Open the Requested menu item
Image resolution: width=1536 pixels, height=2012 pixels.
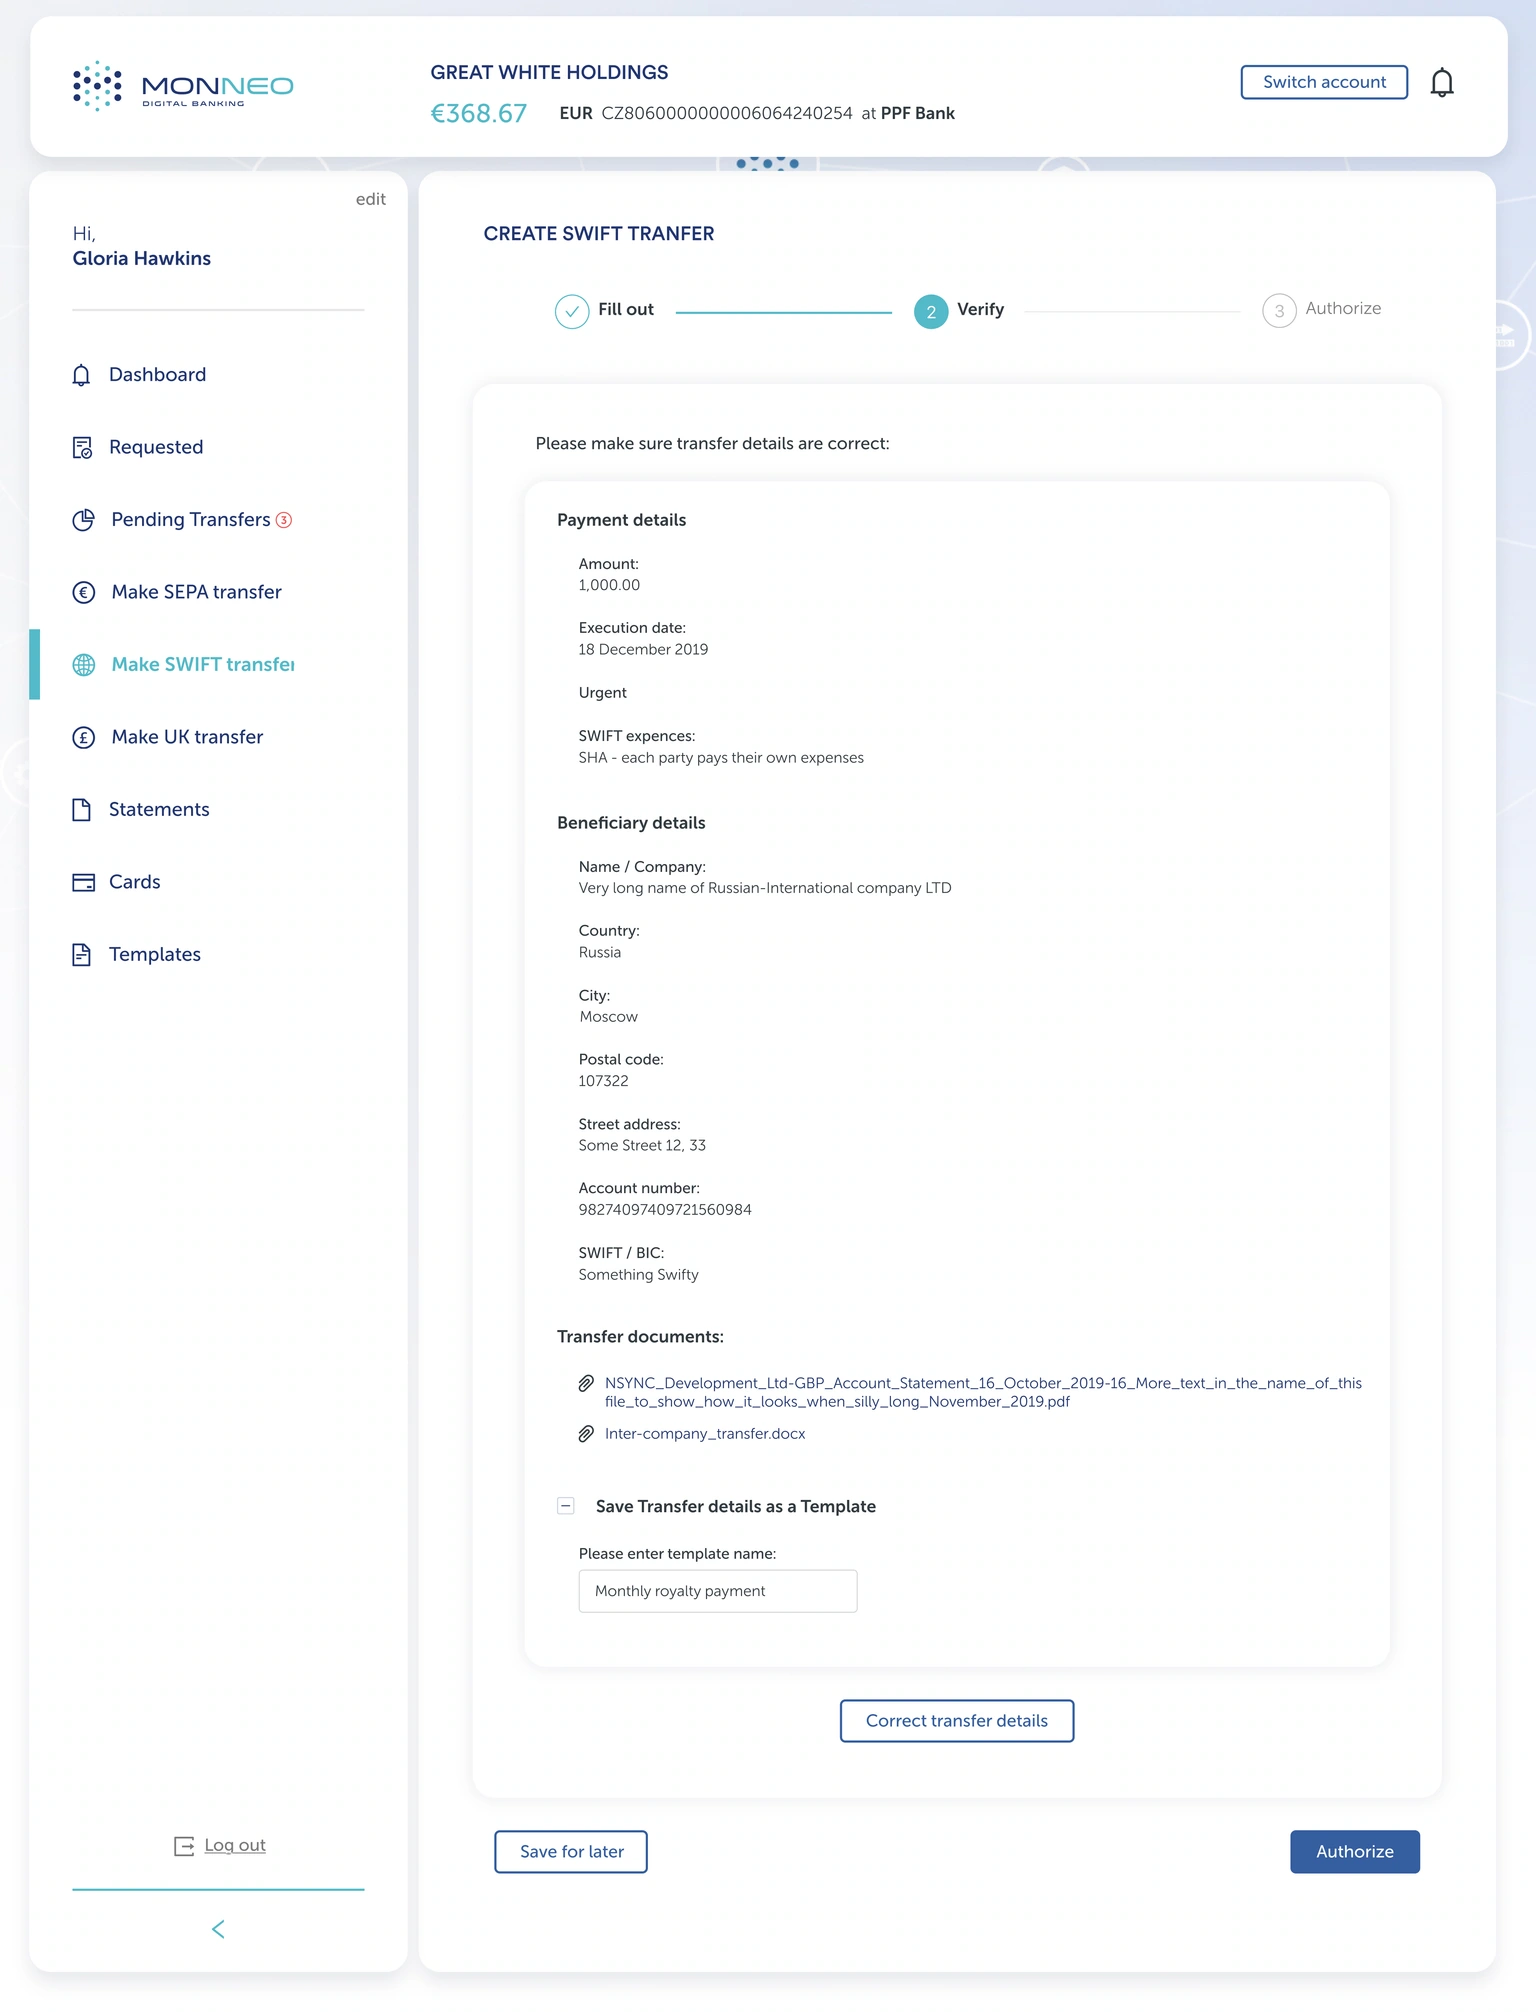[156, 447]
